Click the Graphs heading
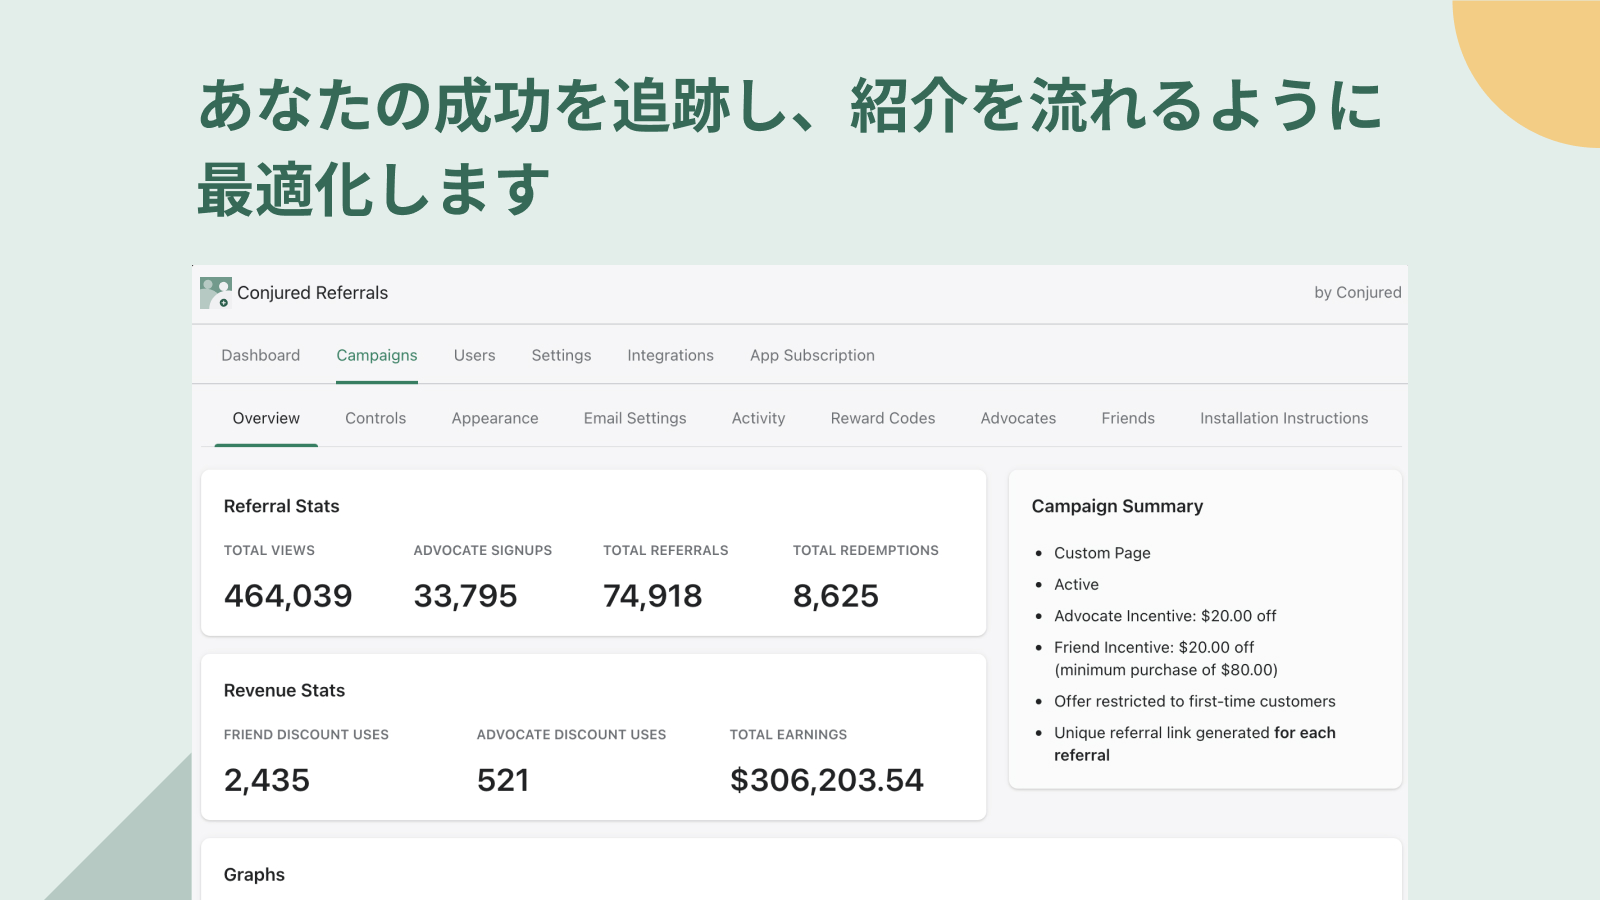Viewport: 1600px width, 900px height. [254, 875]
